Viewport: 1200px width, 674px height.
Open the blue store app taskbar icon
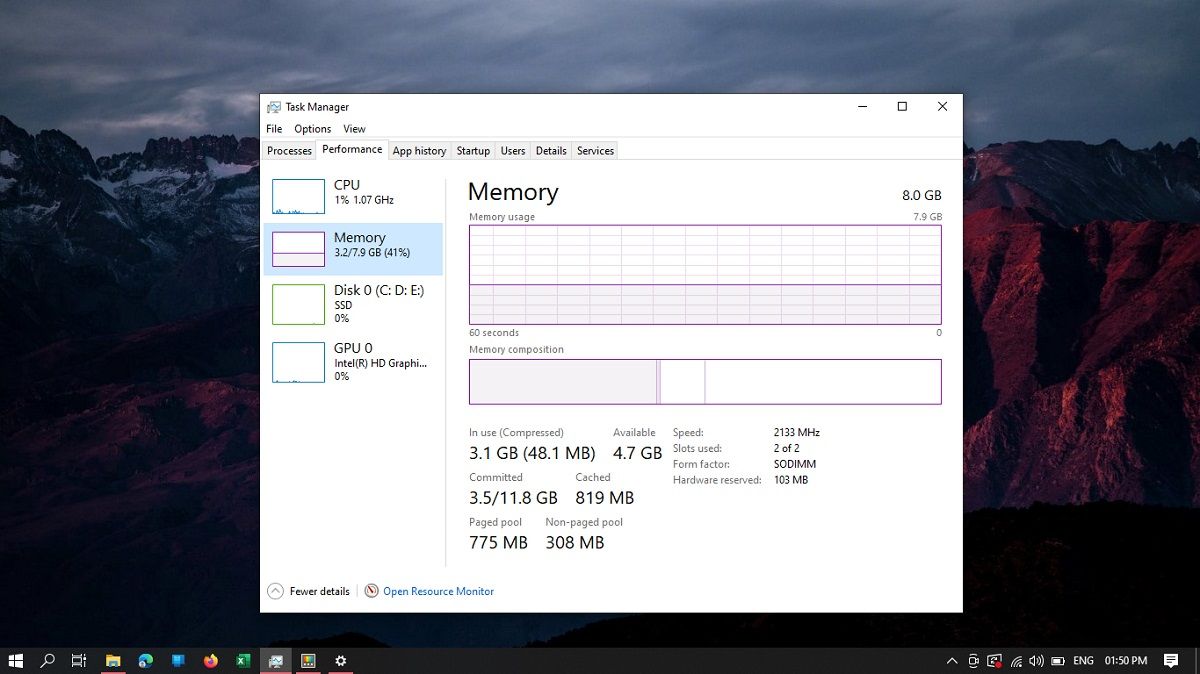(178, 660)
